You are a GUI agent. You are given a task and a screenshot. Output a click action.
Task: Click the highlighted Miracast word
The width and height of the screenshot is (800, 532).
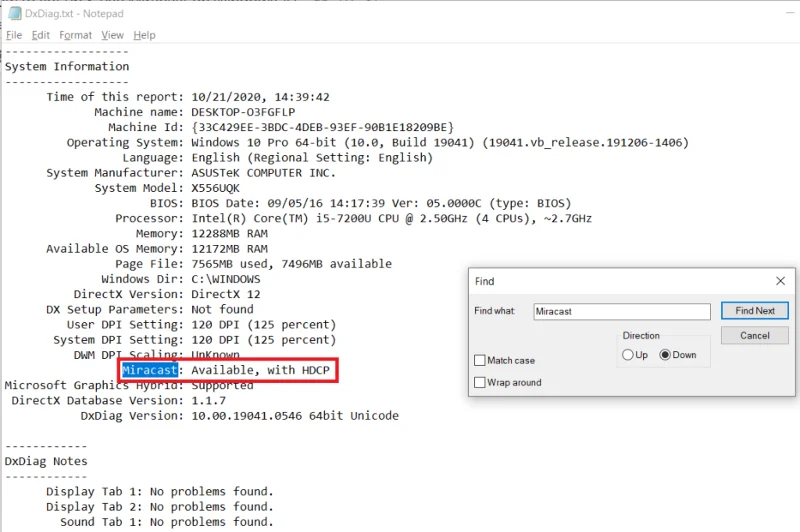[x=149, y=370]
